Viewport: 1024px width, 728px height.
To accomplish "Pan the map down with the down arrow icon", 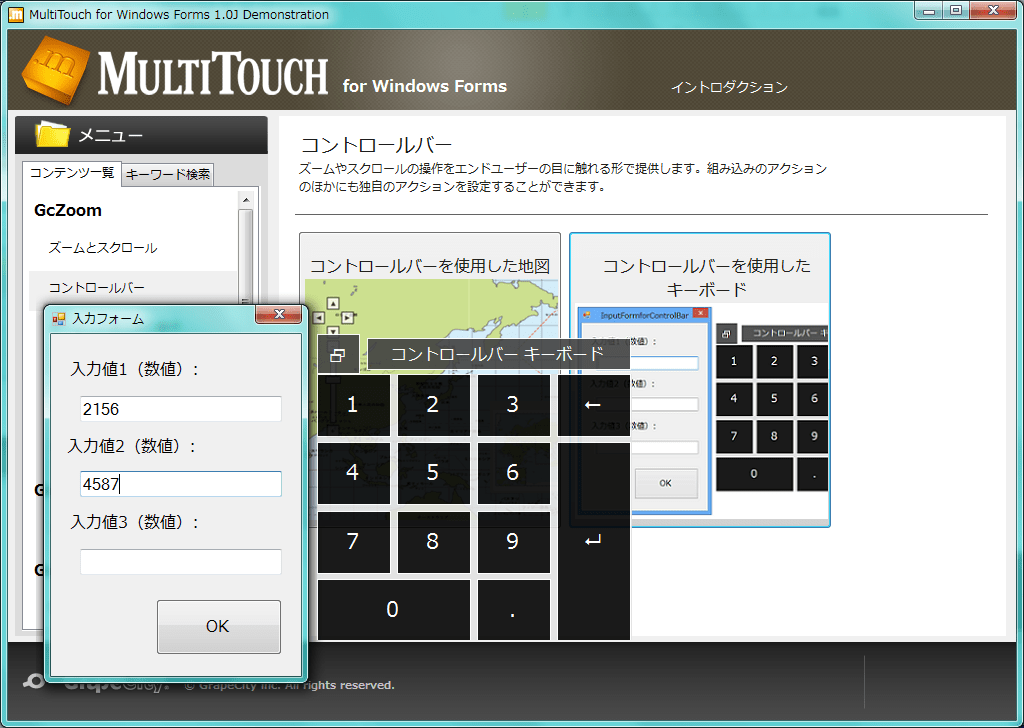I will [x=333, y=330].
